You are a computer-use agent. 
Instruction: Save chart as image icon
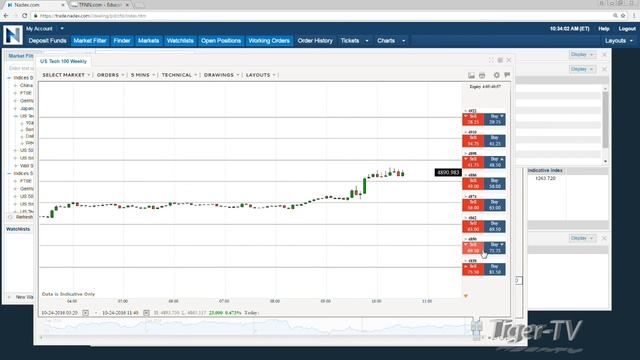pyautogui.click(x=471, y=76)
